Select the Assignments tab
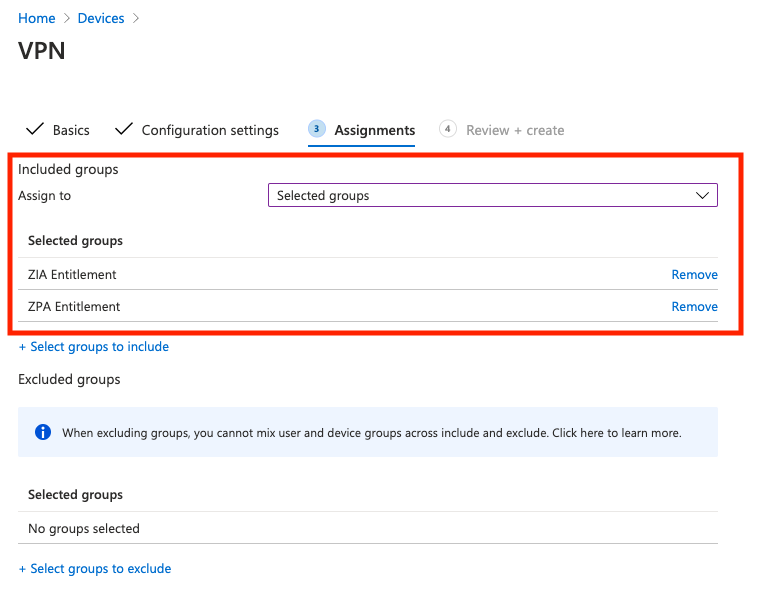 tap(374, 131)
